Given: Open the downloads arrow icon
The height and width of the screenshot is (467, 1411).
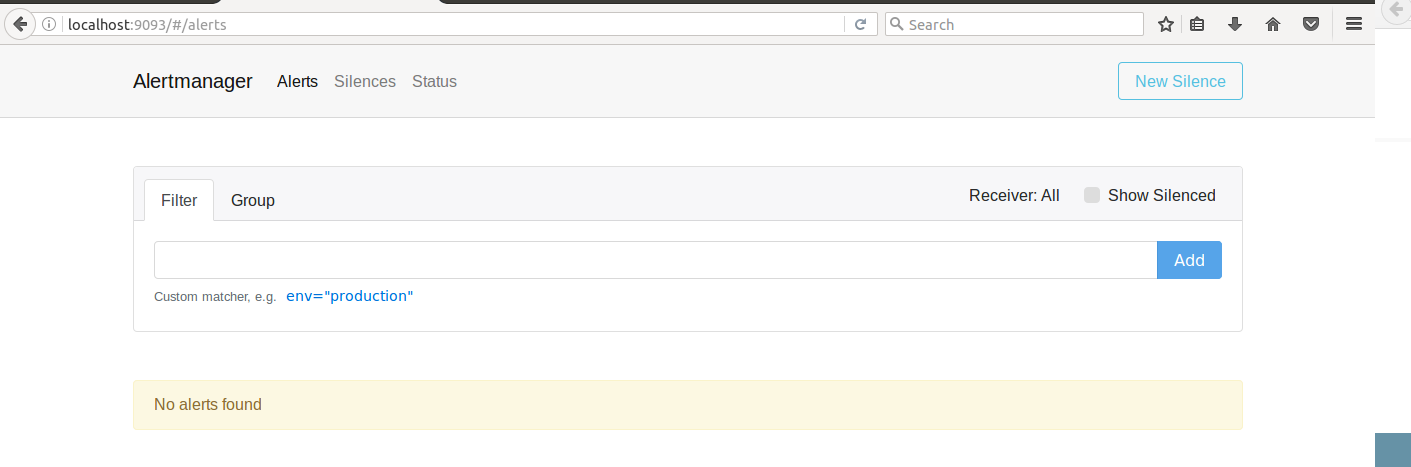Looking at the screenshot, I should coord(1235,24).
